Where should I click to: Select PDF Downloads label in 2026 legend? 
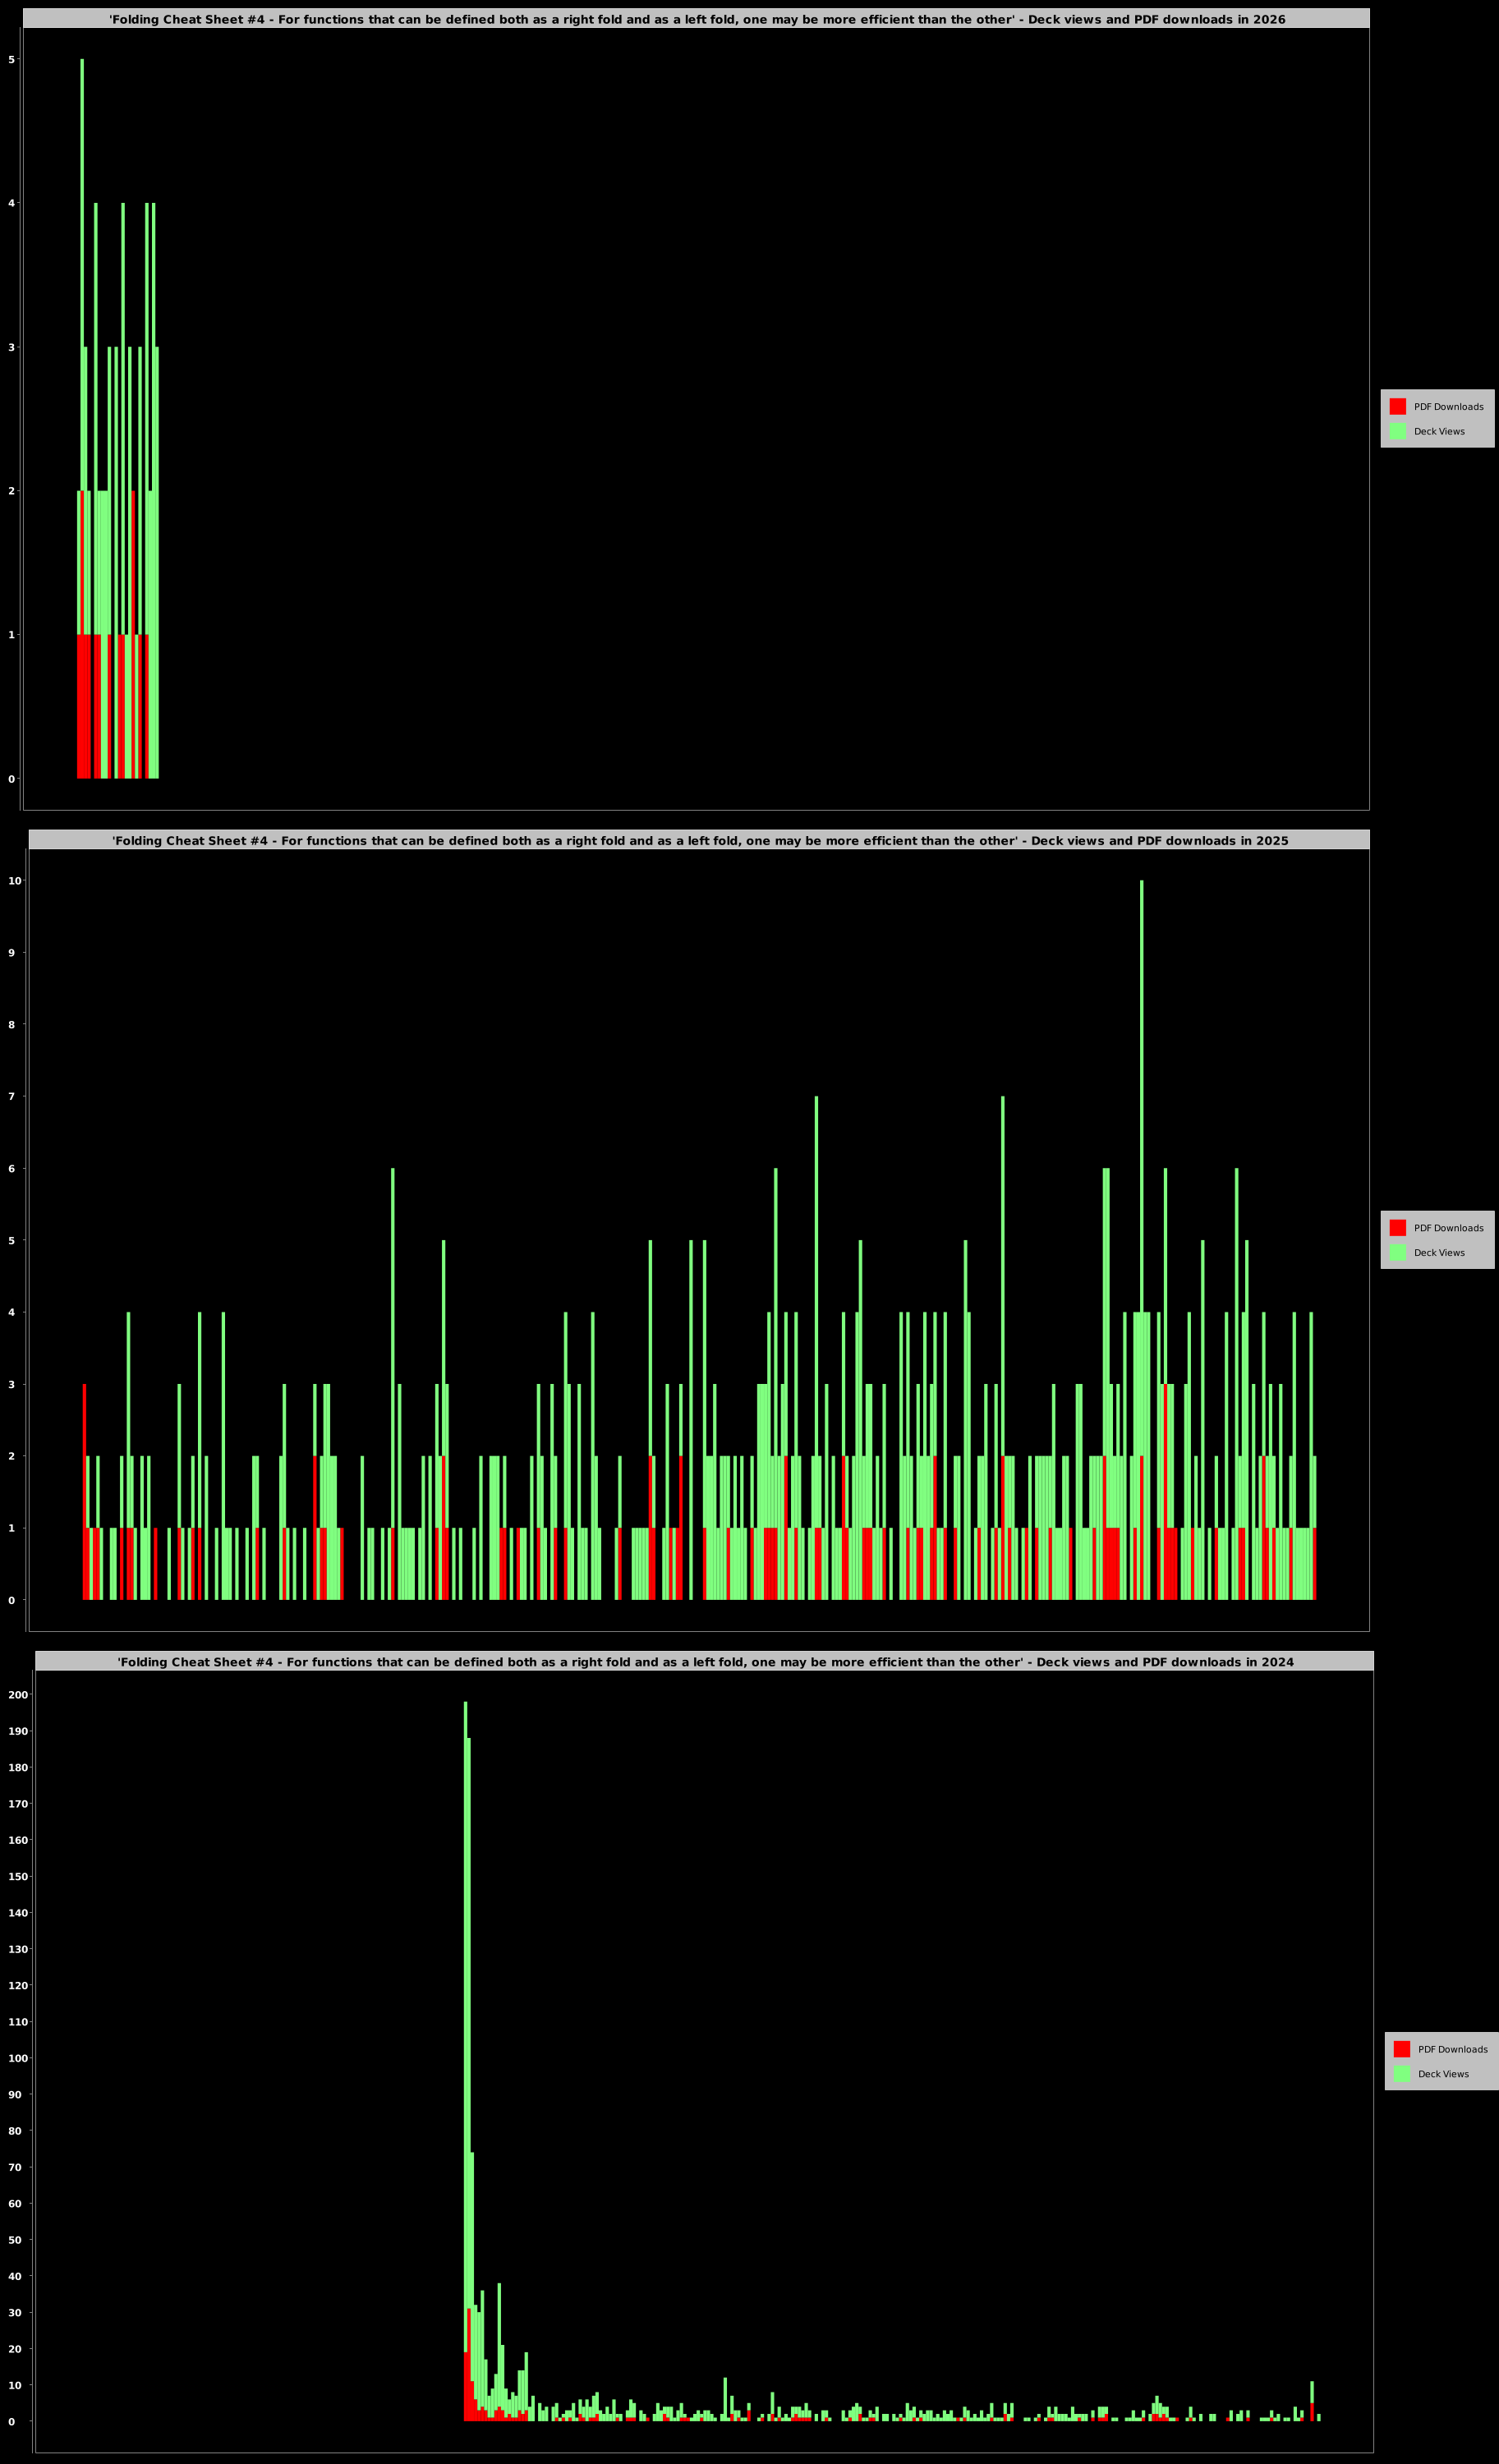1448,407
